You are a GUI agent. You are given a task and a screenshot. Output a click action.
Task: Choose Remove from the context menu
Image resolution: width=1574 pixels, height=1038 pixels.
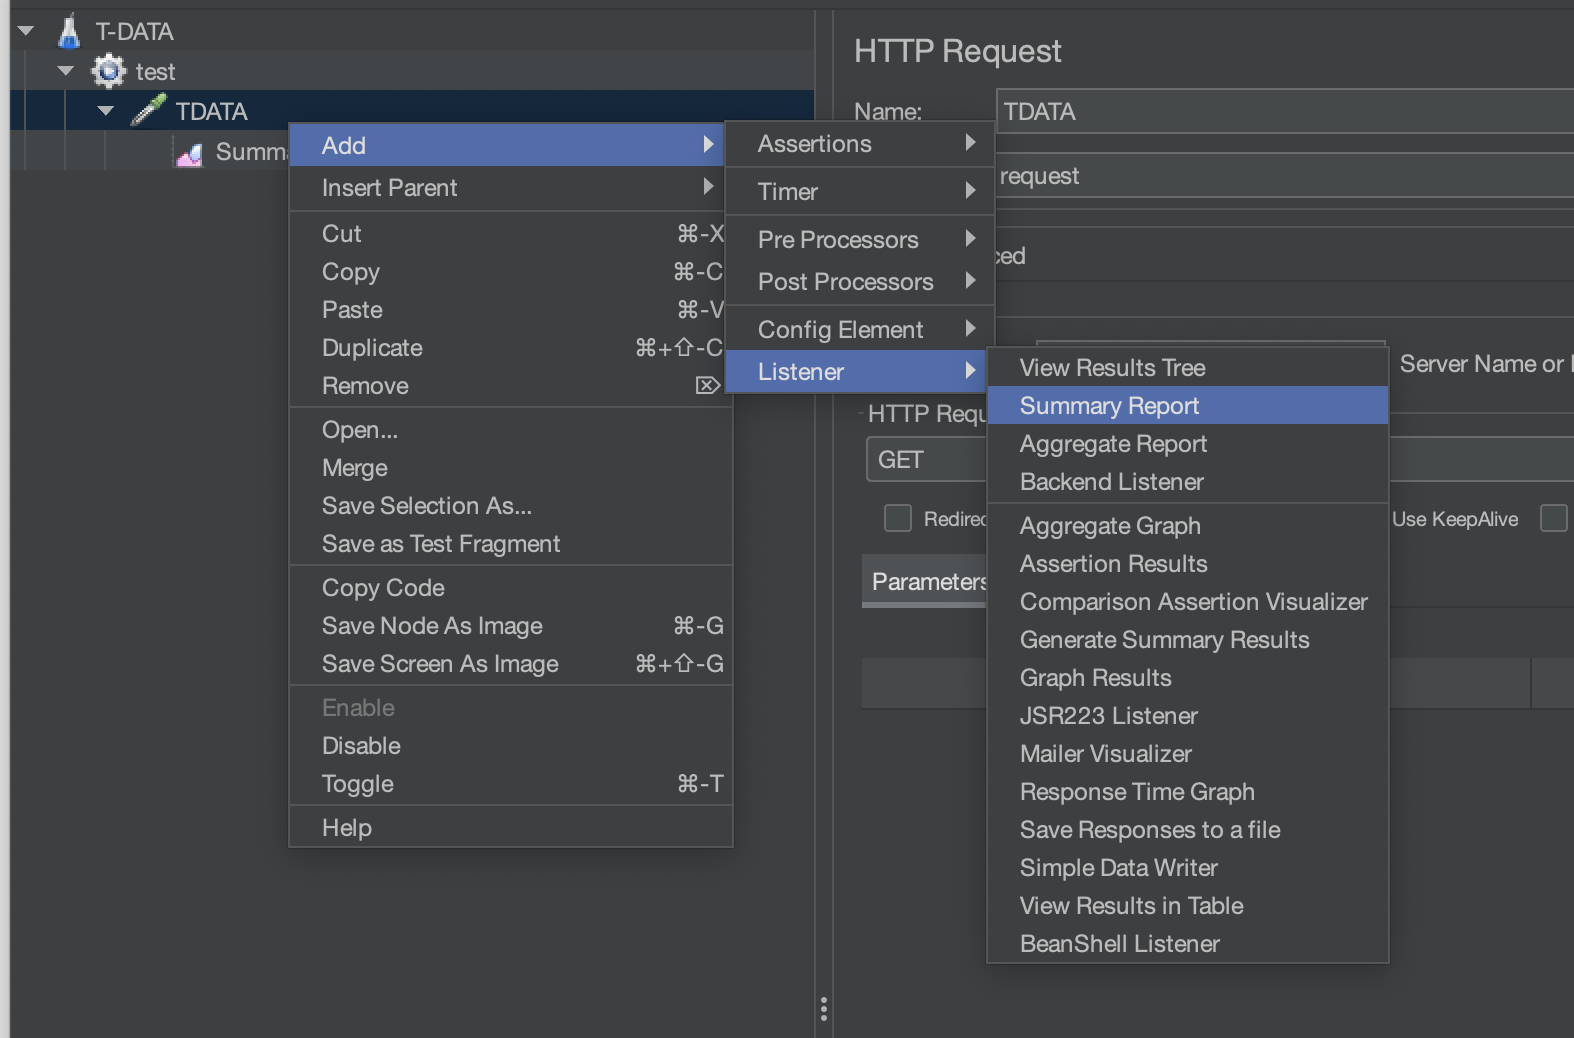click(x=511, y=386)
